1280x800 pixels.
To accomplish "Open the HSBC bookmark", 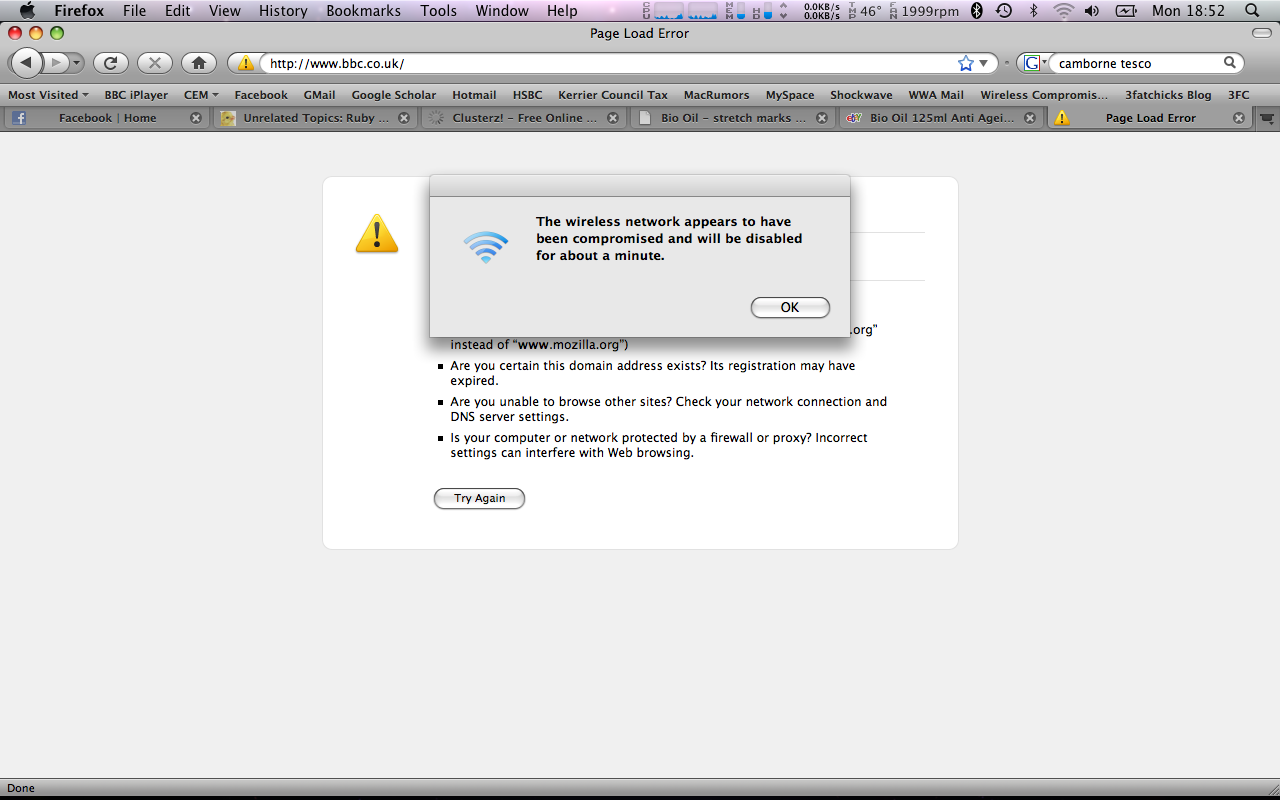I will point(527,95).
